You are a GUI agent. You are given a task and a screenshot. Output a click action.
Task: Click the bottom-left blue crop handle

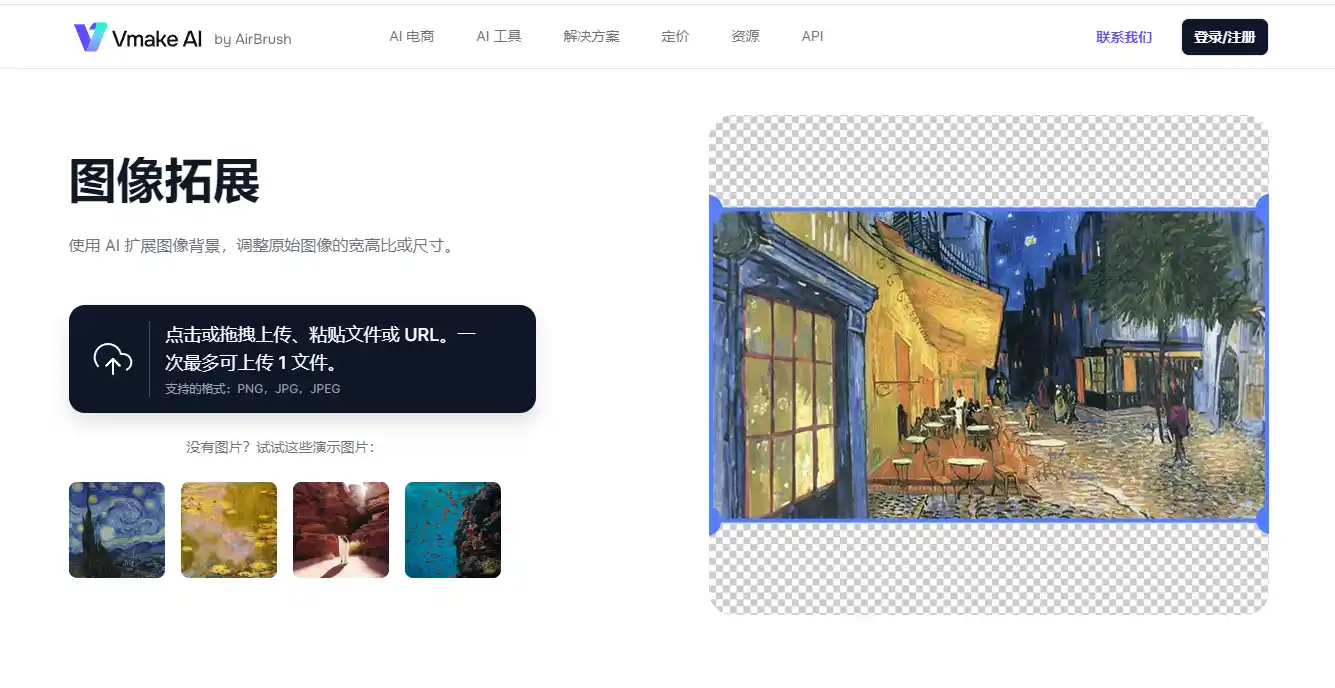point(714,520)
